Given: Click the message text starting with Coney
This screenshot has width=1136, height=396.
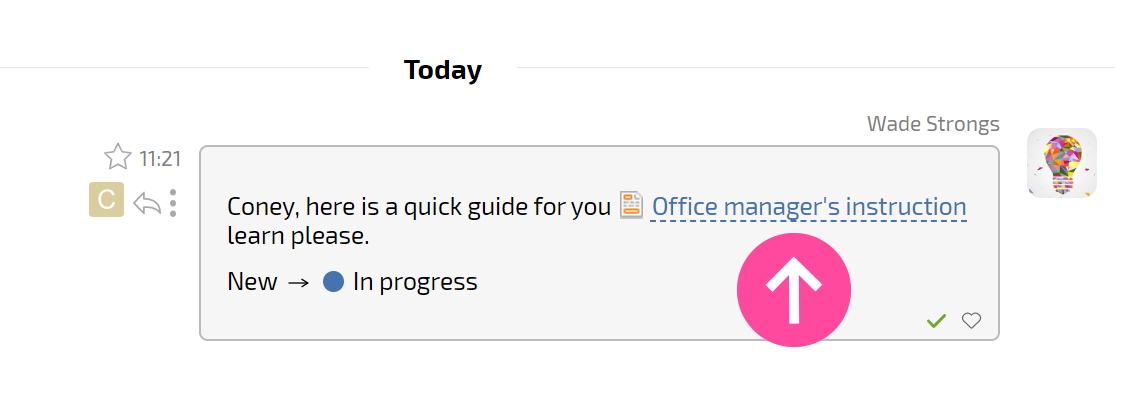Looking at the screenshot, I should pos(596,221).
